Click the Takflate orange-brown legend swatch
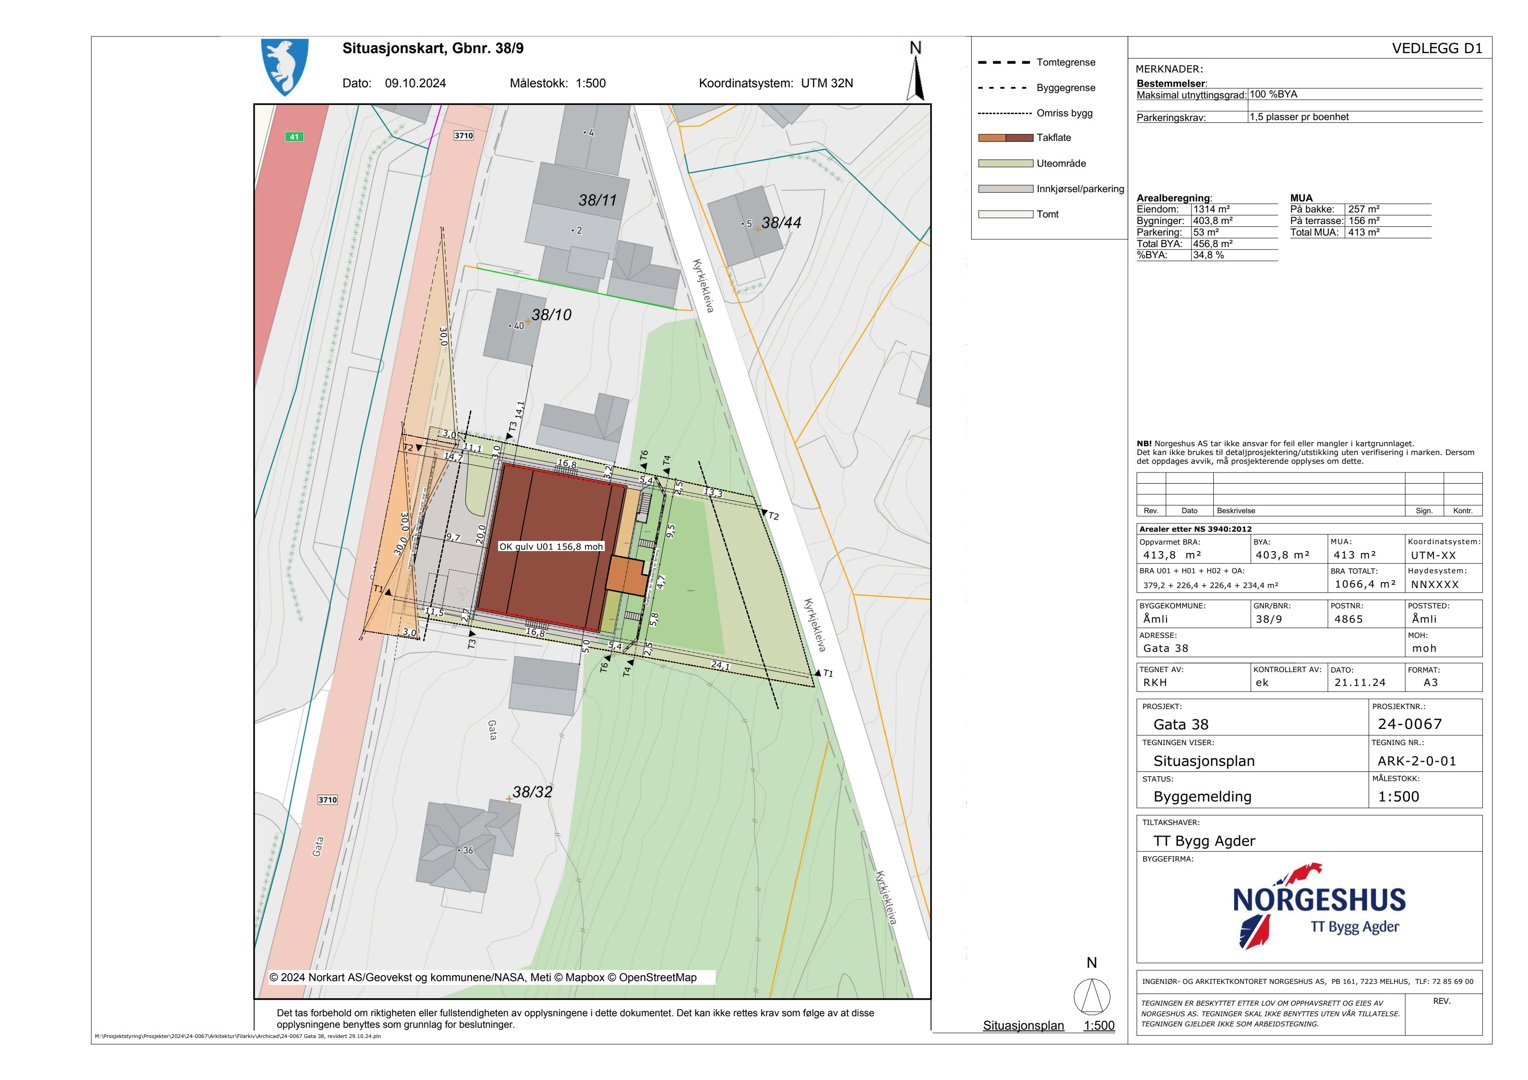This screenshot has height=1080, width=1528. [1004, 138]
